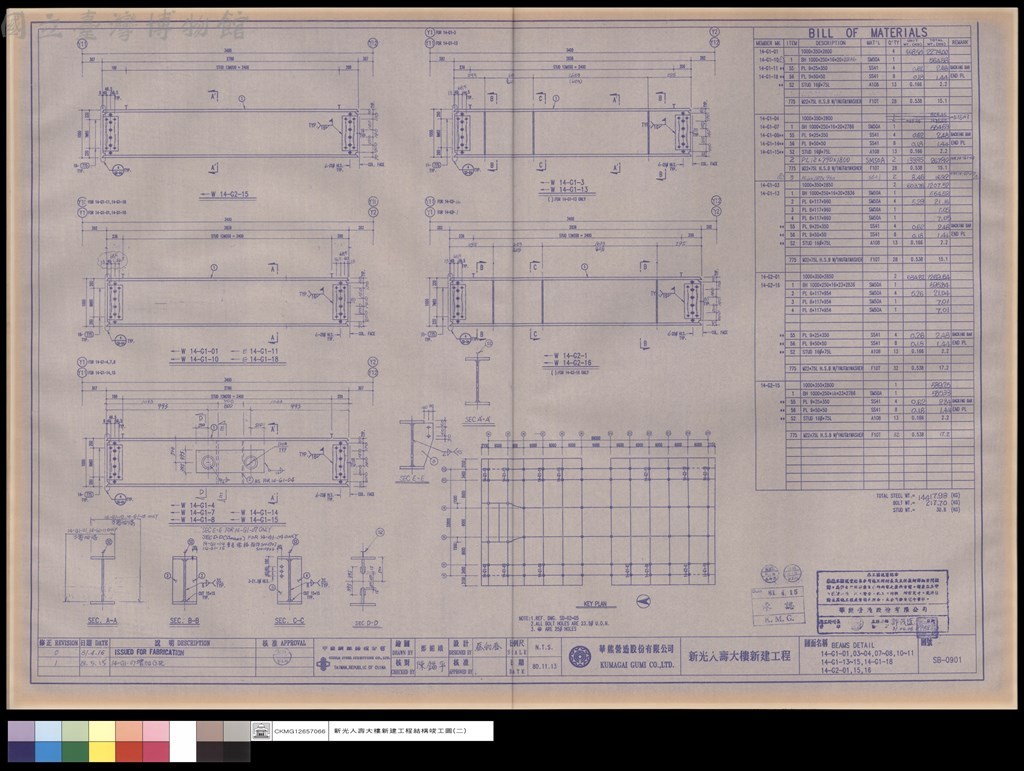Pick the bright blue swatch in bottom row
Viewport: 1024px width, 771px height.
(x=48, y=751)
